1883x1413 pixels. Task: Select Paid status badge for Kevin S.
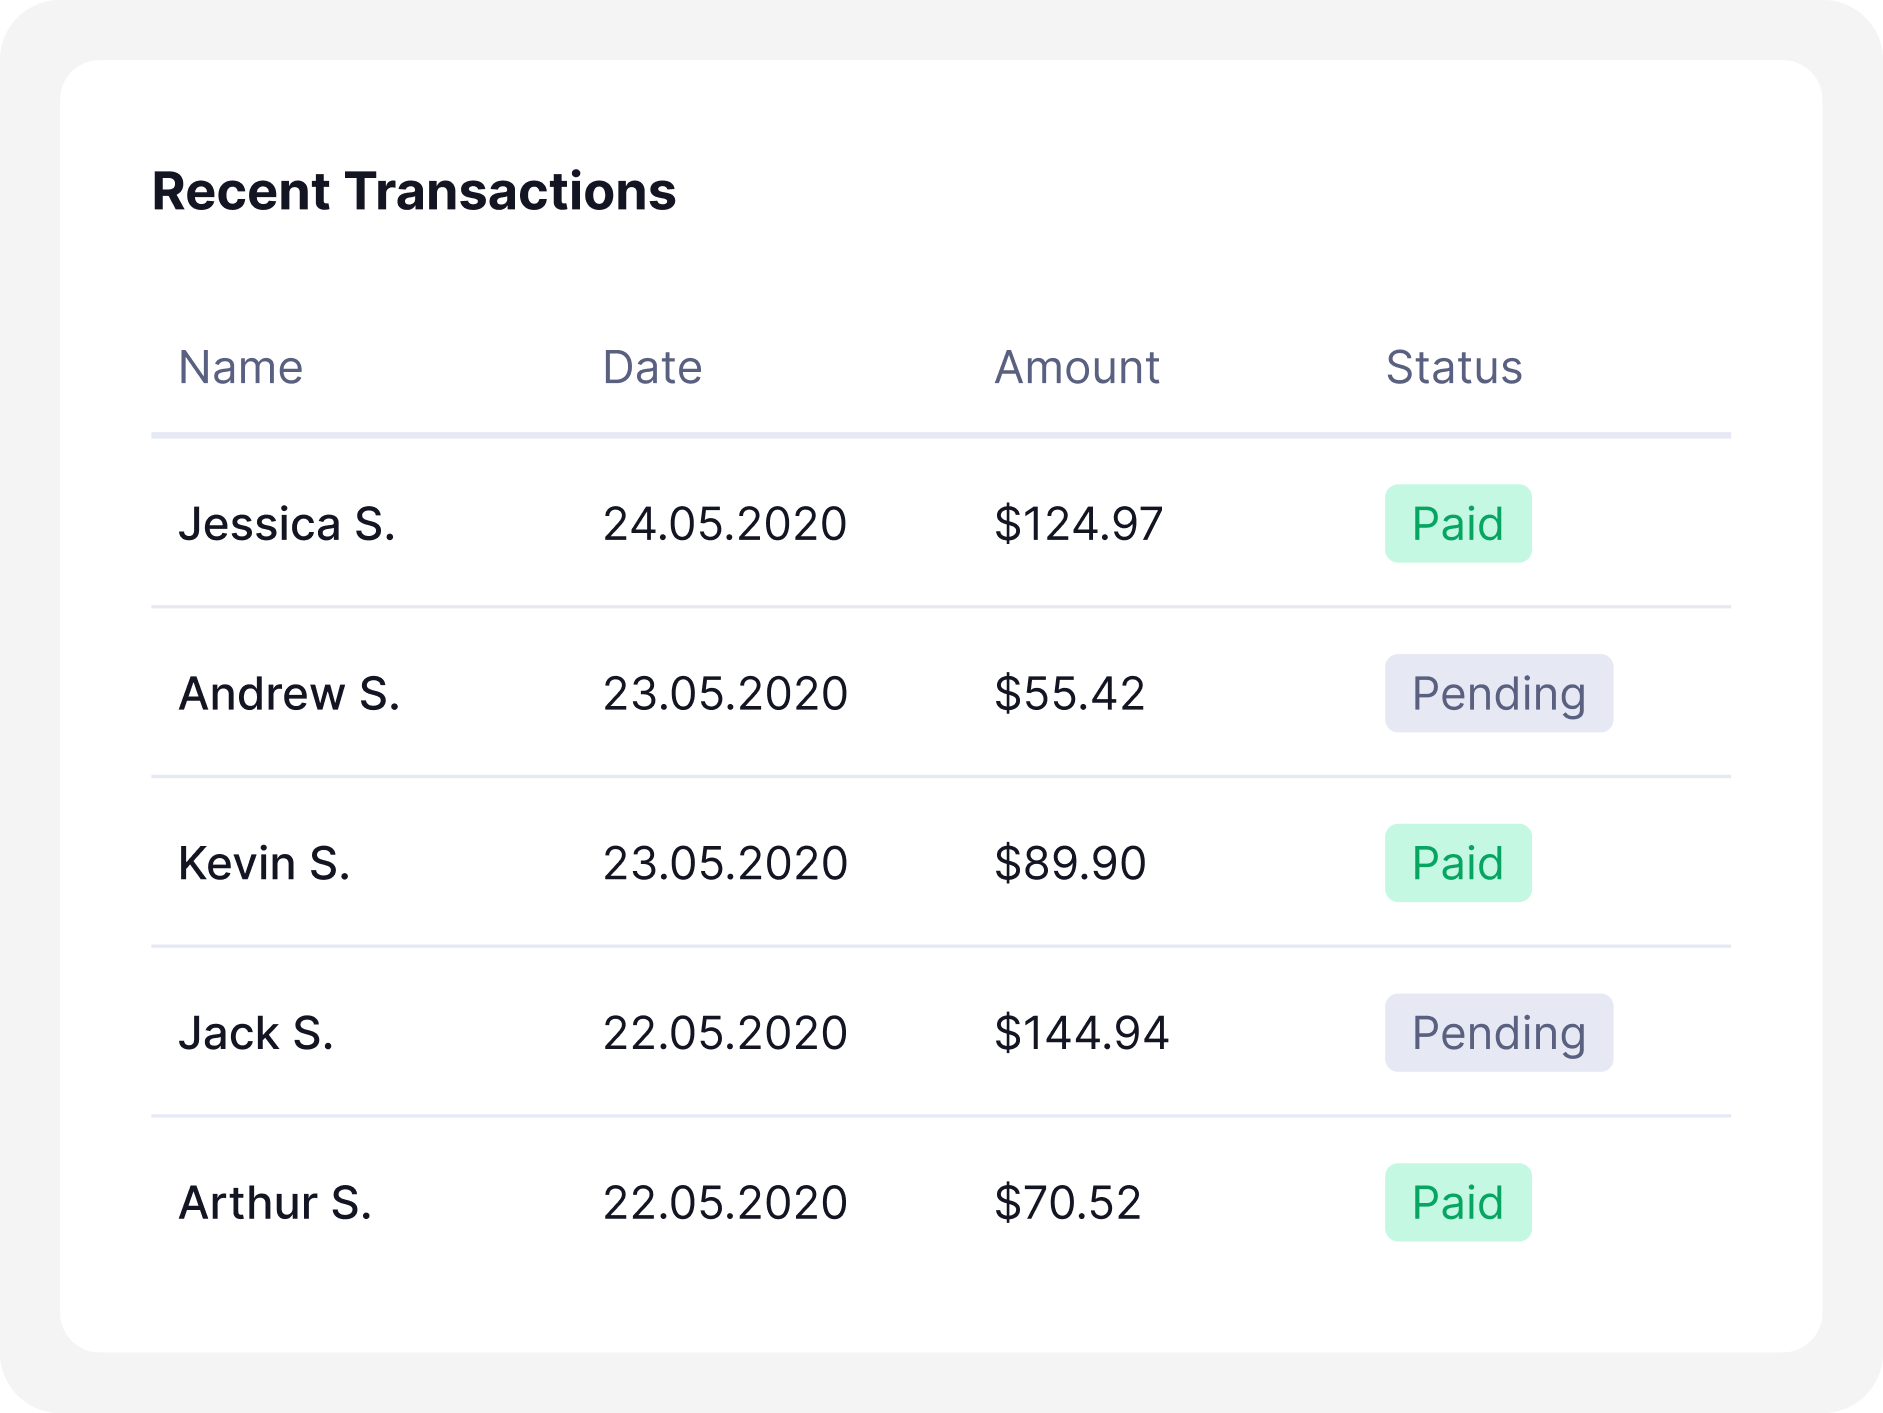coord(1457,864)
